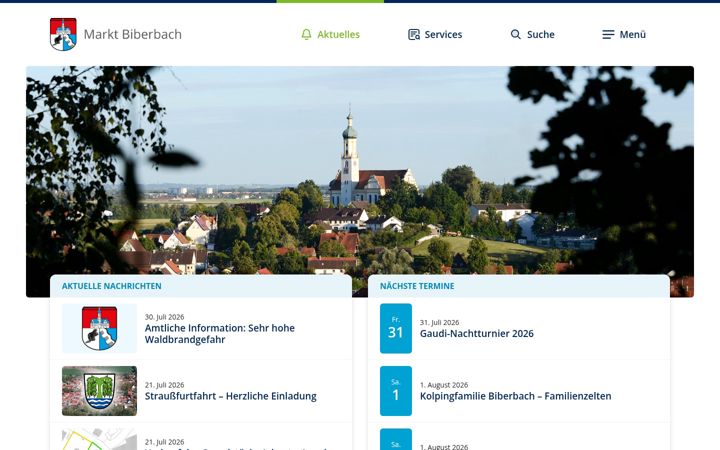Open news Amtliche Information: Sehr hohe Waldbrandgefahr
This screenshot has width=720, height=450.
(219, 334)
